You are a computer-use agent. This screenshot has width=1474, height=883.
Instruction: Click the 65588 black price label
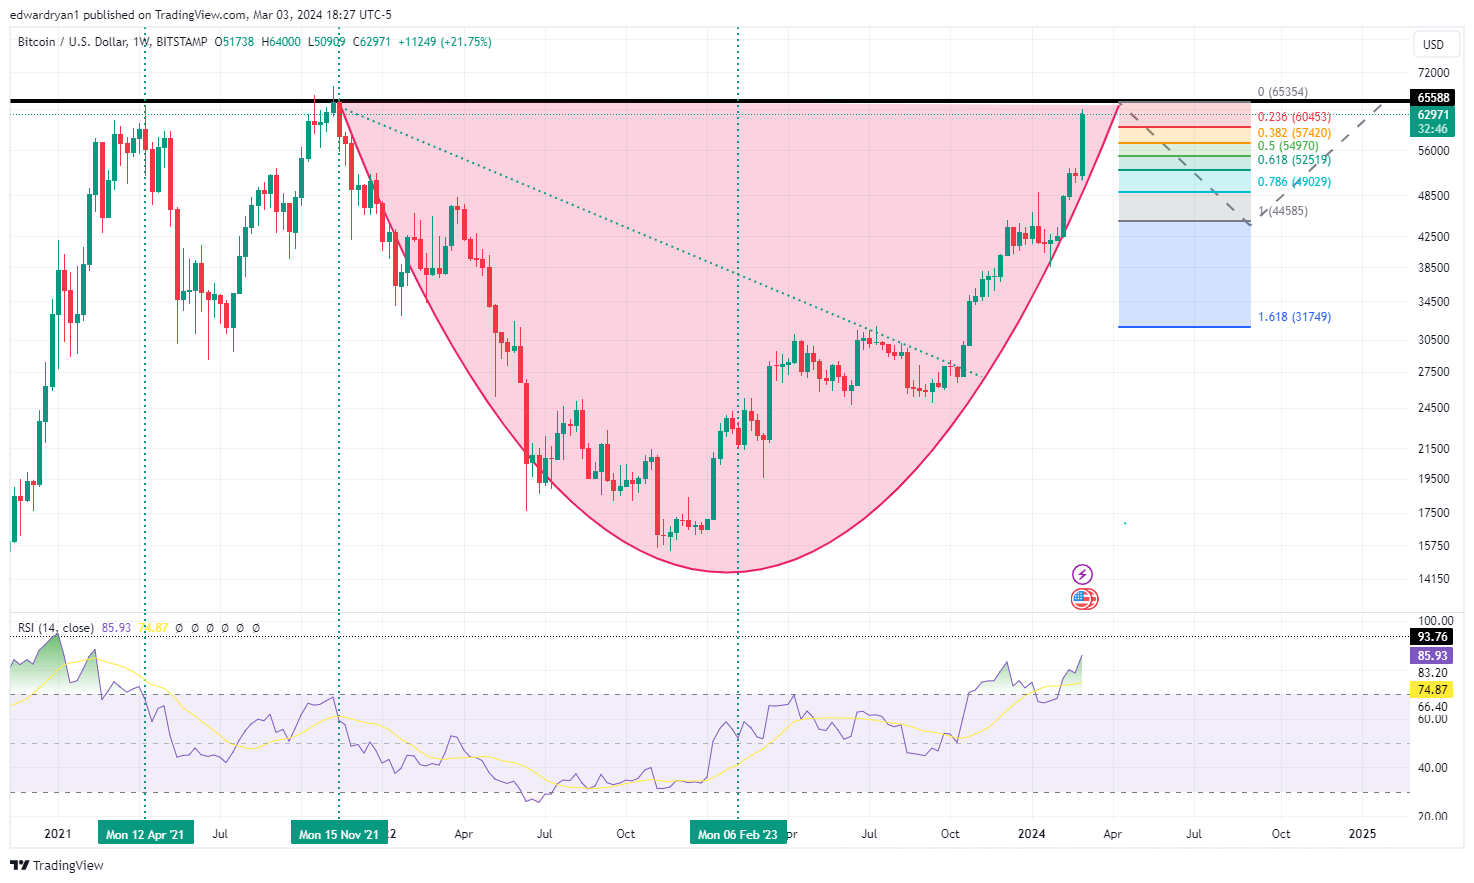pos(1433,98)
